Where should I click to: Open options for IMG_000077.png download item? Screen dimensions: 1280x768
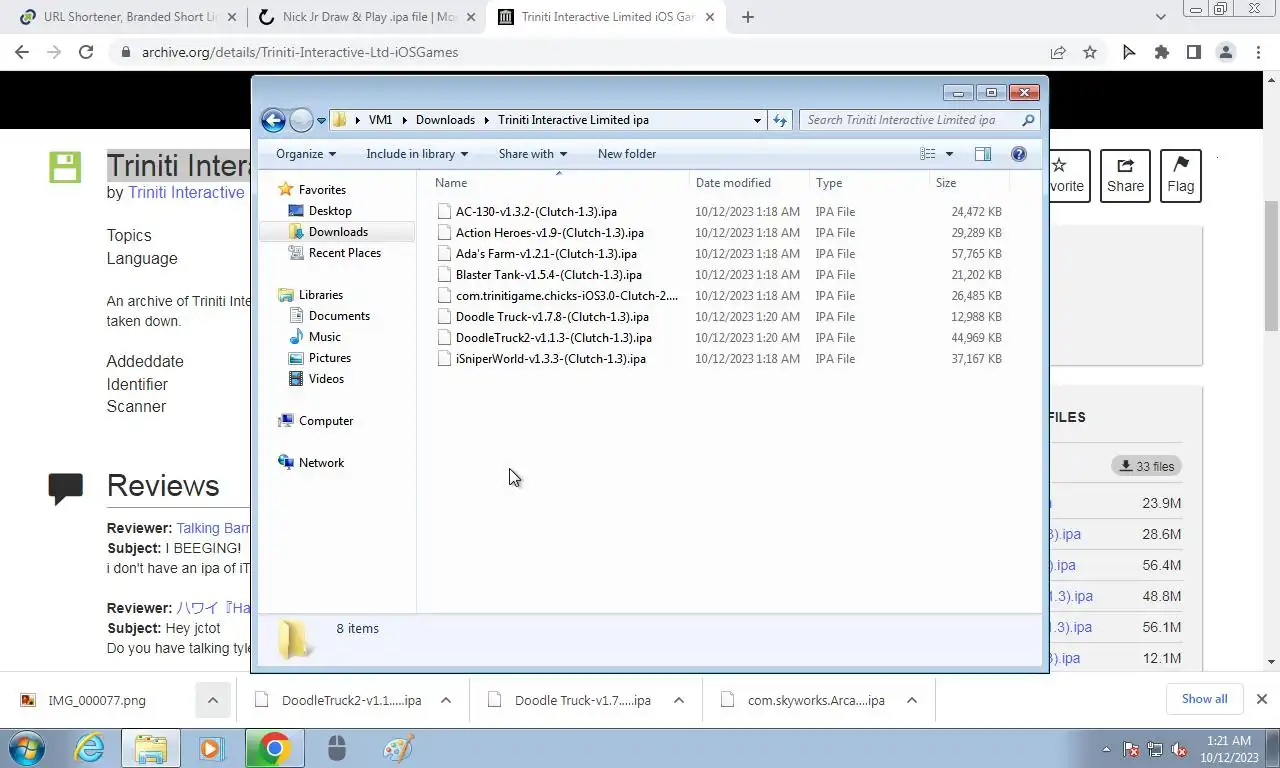[x=212, y=700]
